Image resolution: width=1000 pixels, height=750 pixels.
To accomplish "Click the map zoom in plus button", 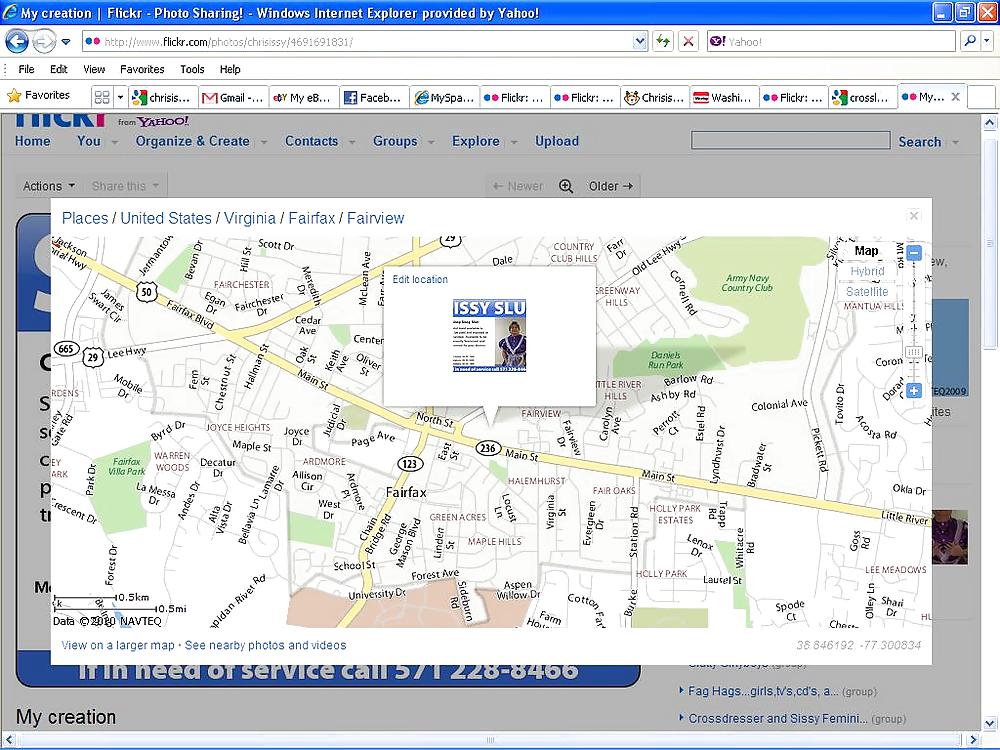I will tap(914, 391).
